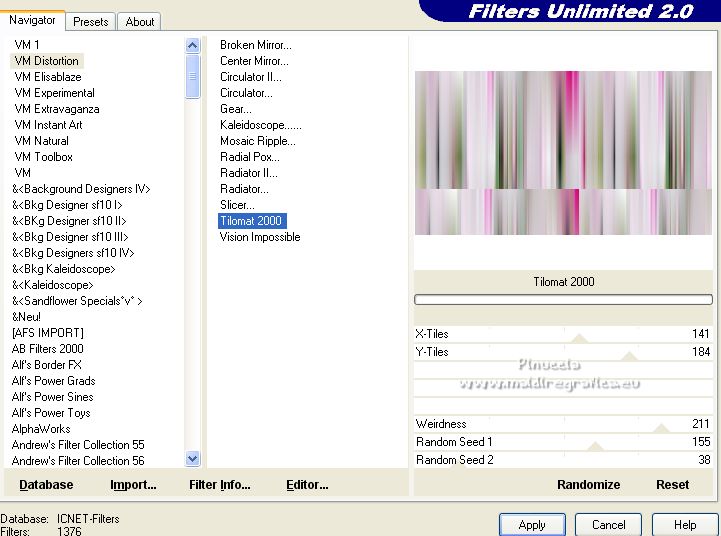Choose &<Sandflower Specials°v° > category

[77, 301]
